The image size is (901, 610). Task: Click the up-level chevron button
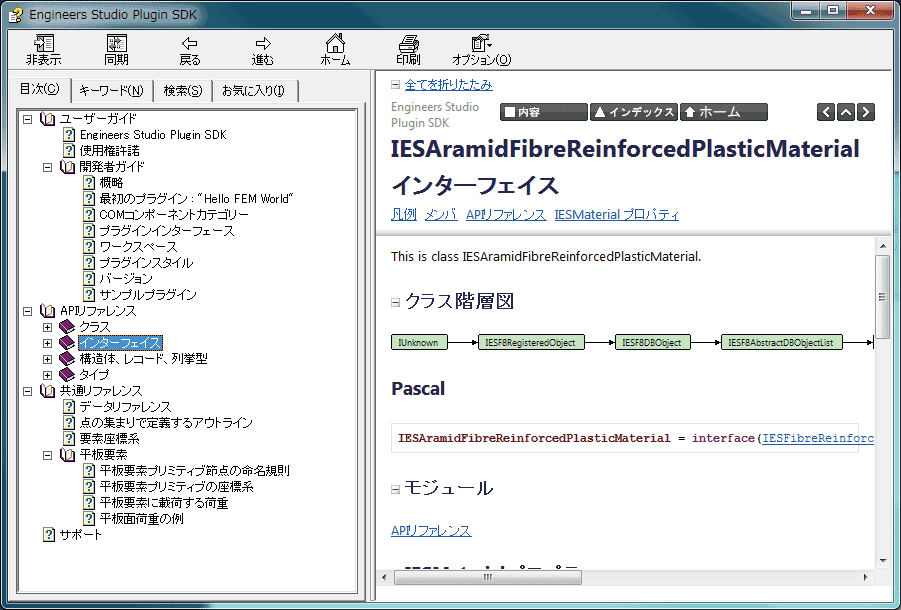tap(845, 112)
